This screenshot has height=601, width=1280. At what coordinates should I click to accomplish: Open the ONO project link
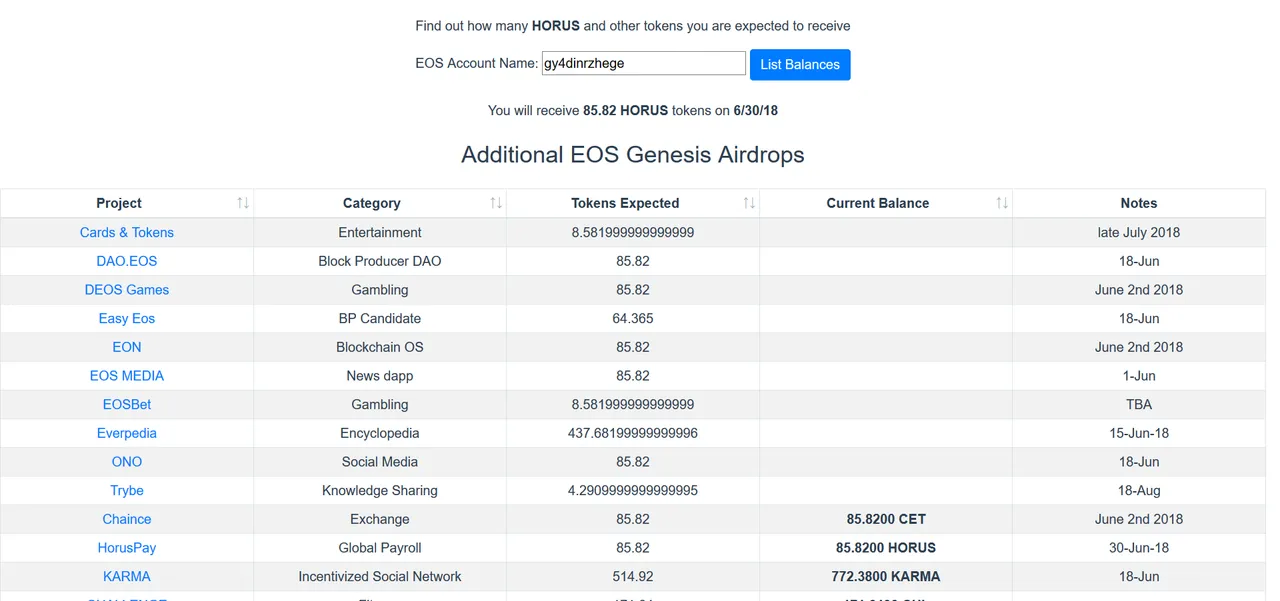[x=127, y=462]
